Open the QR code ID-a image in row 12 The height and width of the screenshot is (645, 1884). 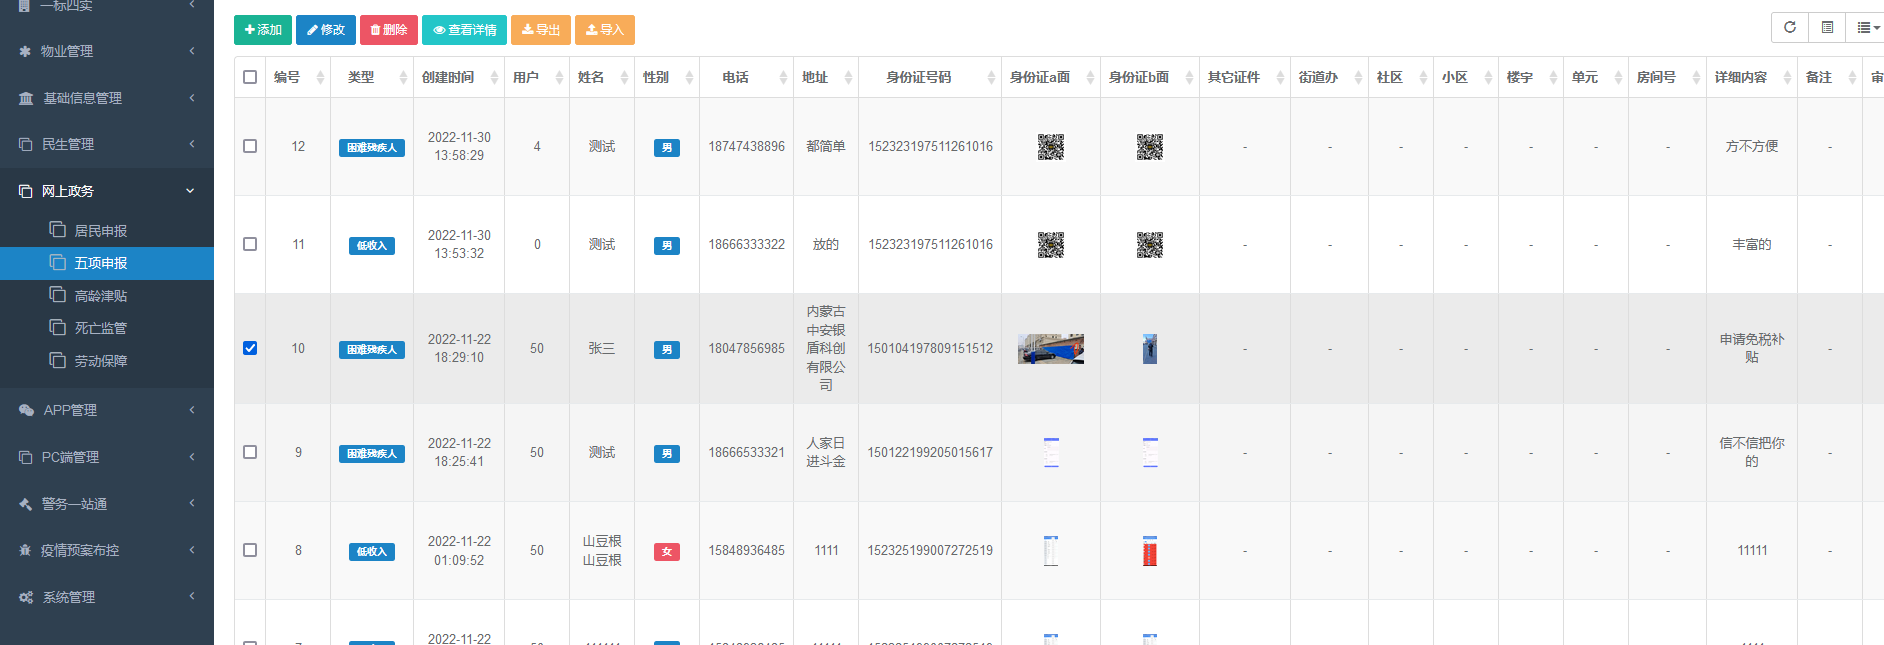pyautogui.click(x=1050, y=147)
